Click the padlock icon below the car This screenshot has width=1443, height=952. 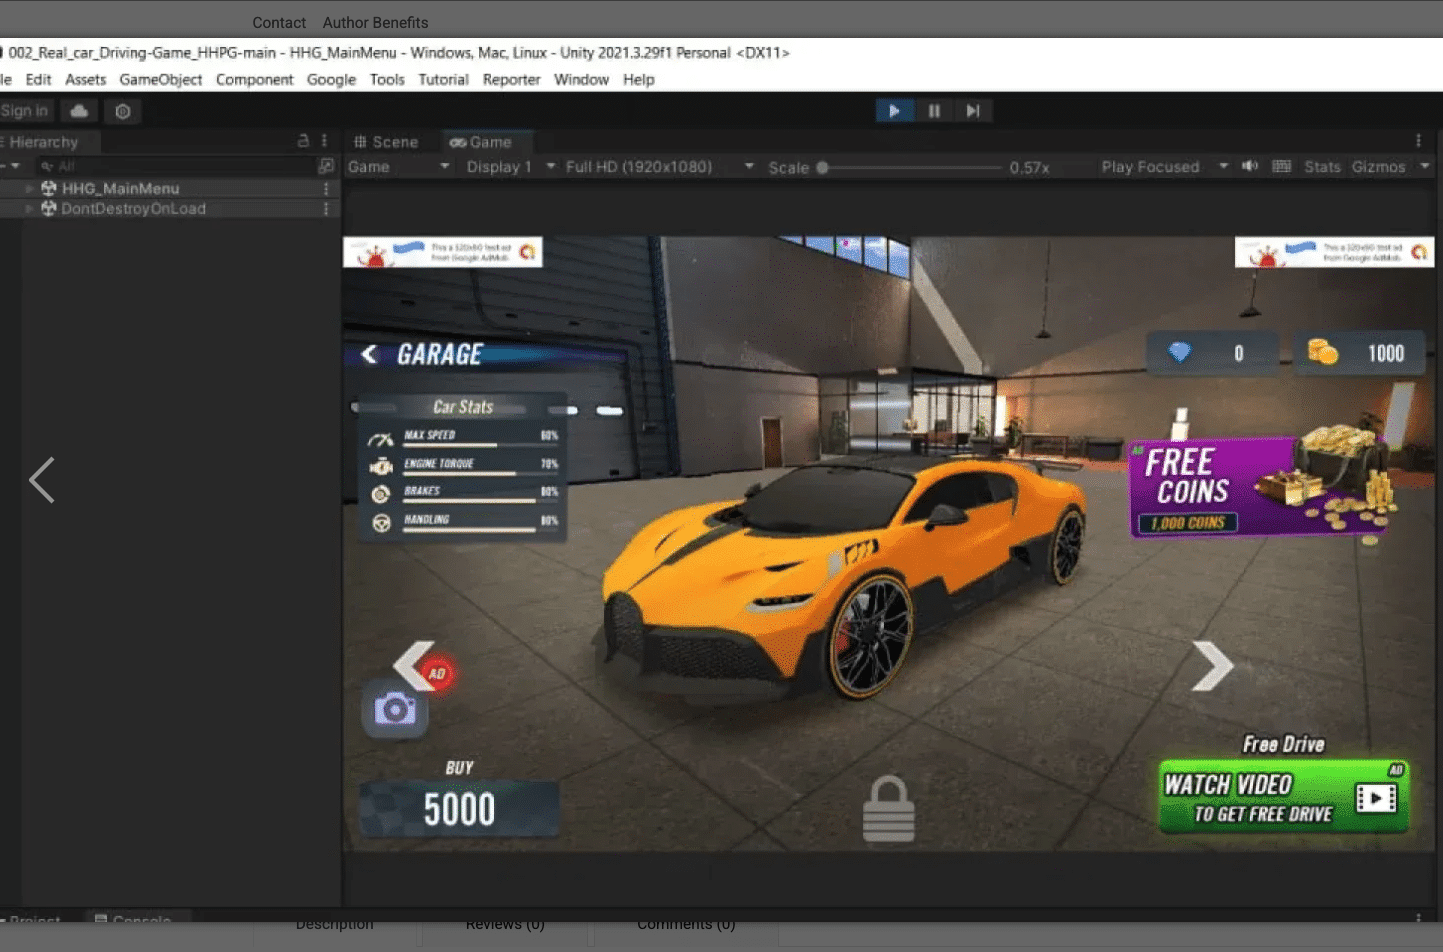(x=888, y=810)
